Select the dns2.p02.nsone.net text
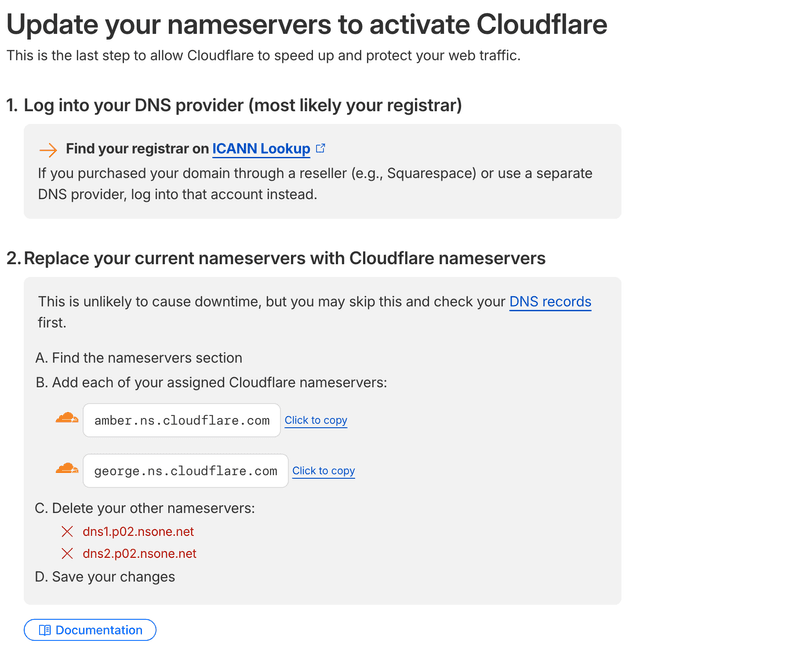The image size is (800, 662). coord(139,553)
